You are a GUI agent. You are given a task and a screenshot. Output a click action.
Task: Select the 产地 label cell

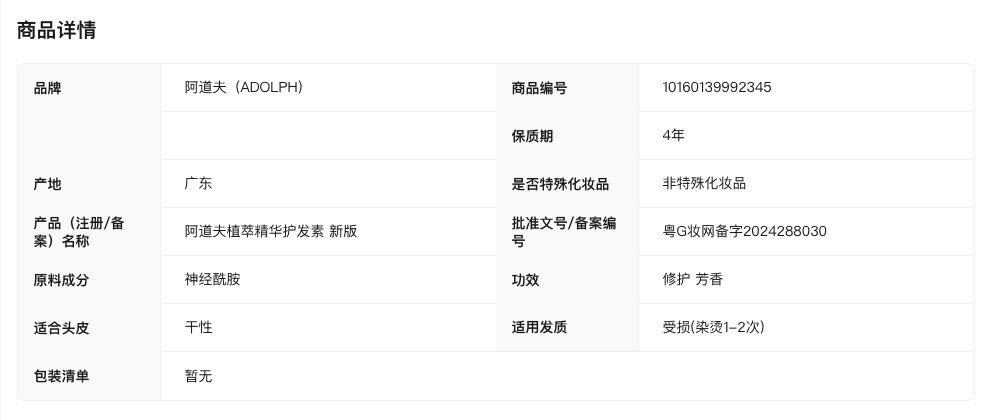point(48,184)
